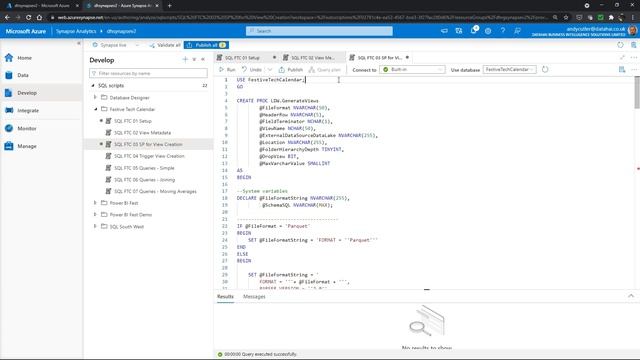Click the Azure header Search box

click(x=319, y=31)
